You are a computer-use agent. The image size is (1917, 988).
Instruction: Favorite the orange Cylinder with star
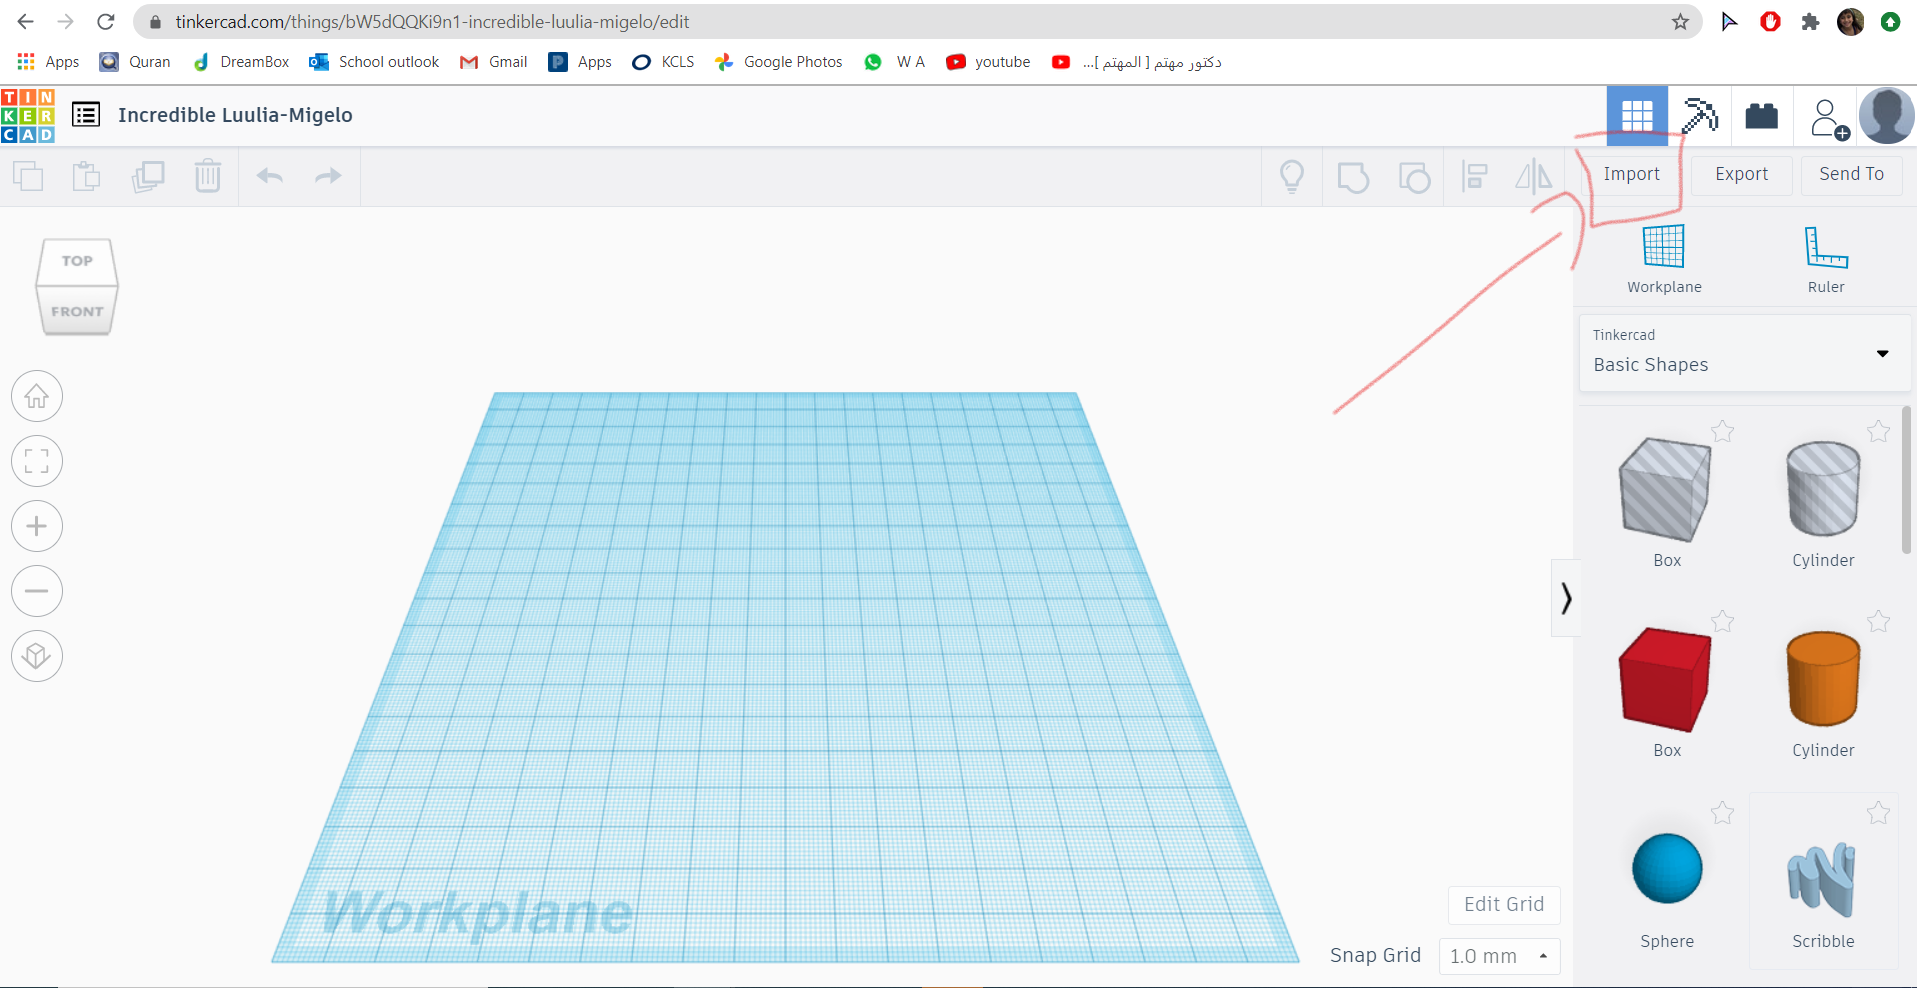[1878, 621]
